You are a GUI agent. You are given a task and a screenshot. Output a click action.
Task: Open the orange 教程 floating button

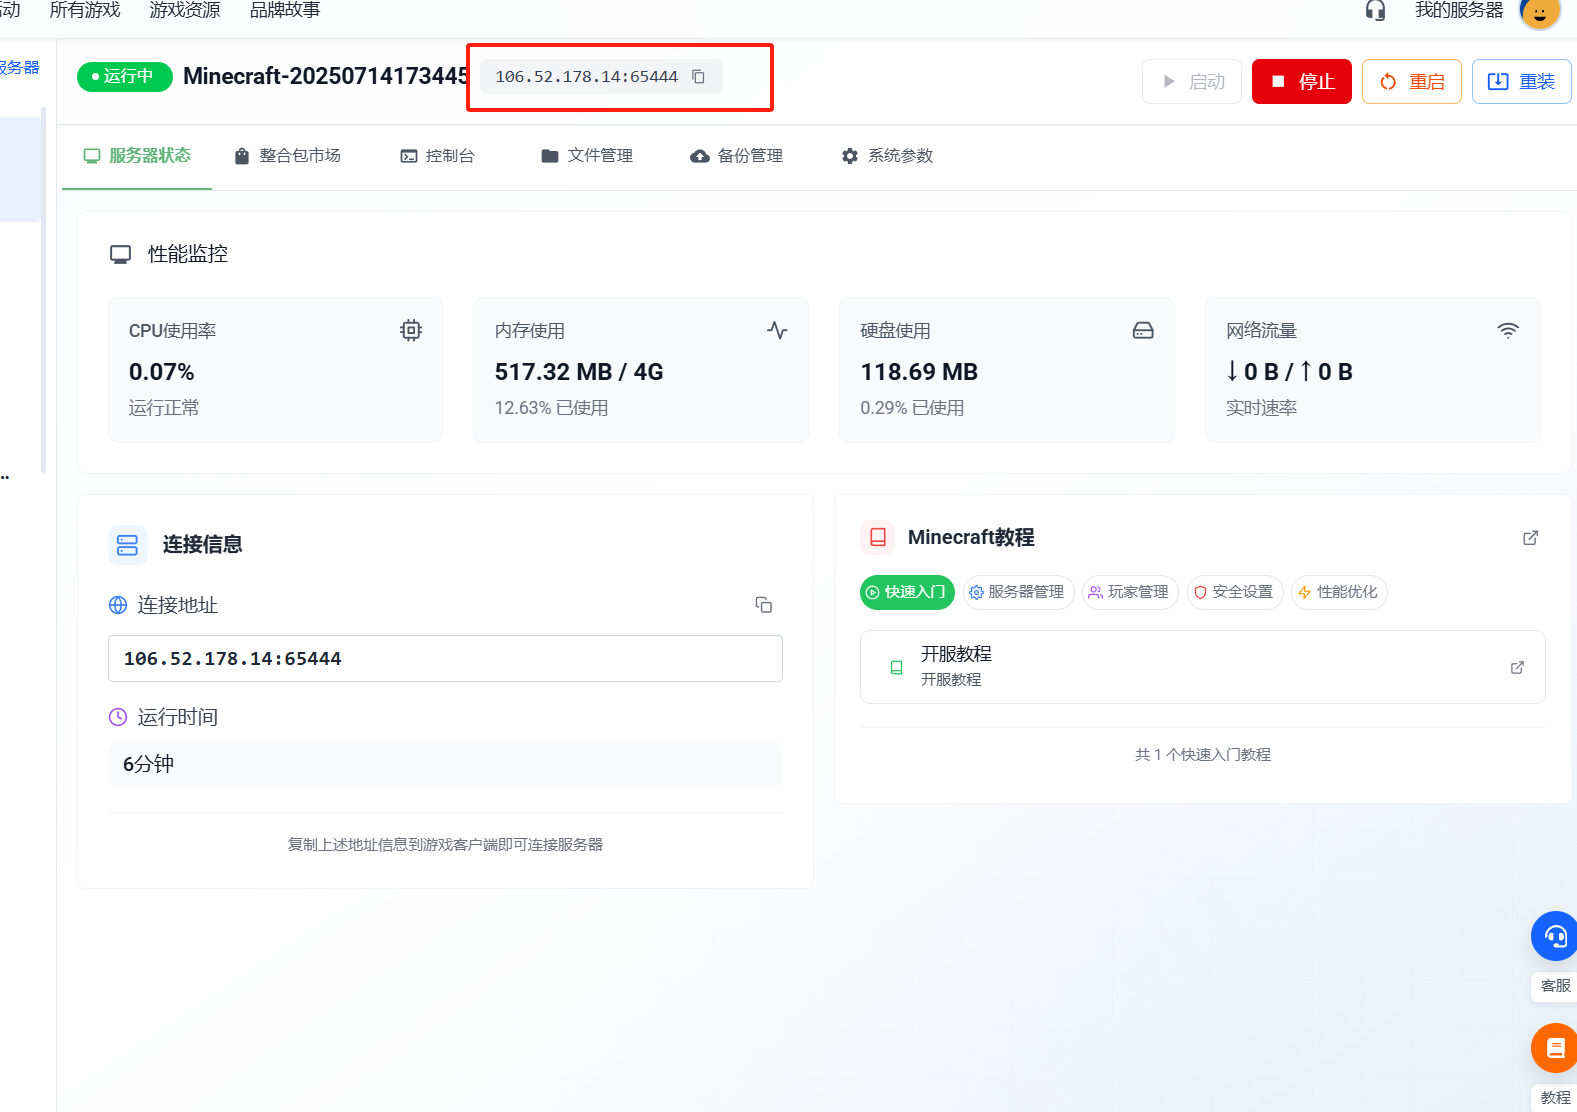(x=1554, y=1048)
